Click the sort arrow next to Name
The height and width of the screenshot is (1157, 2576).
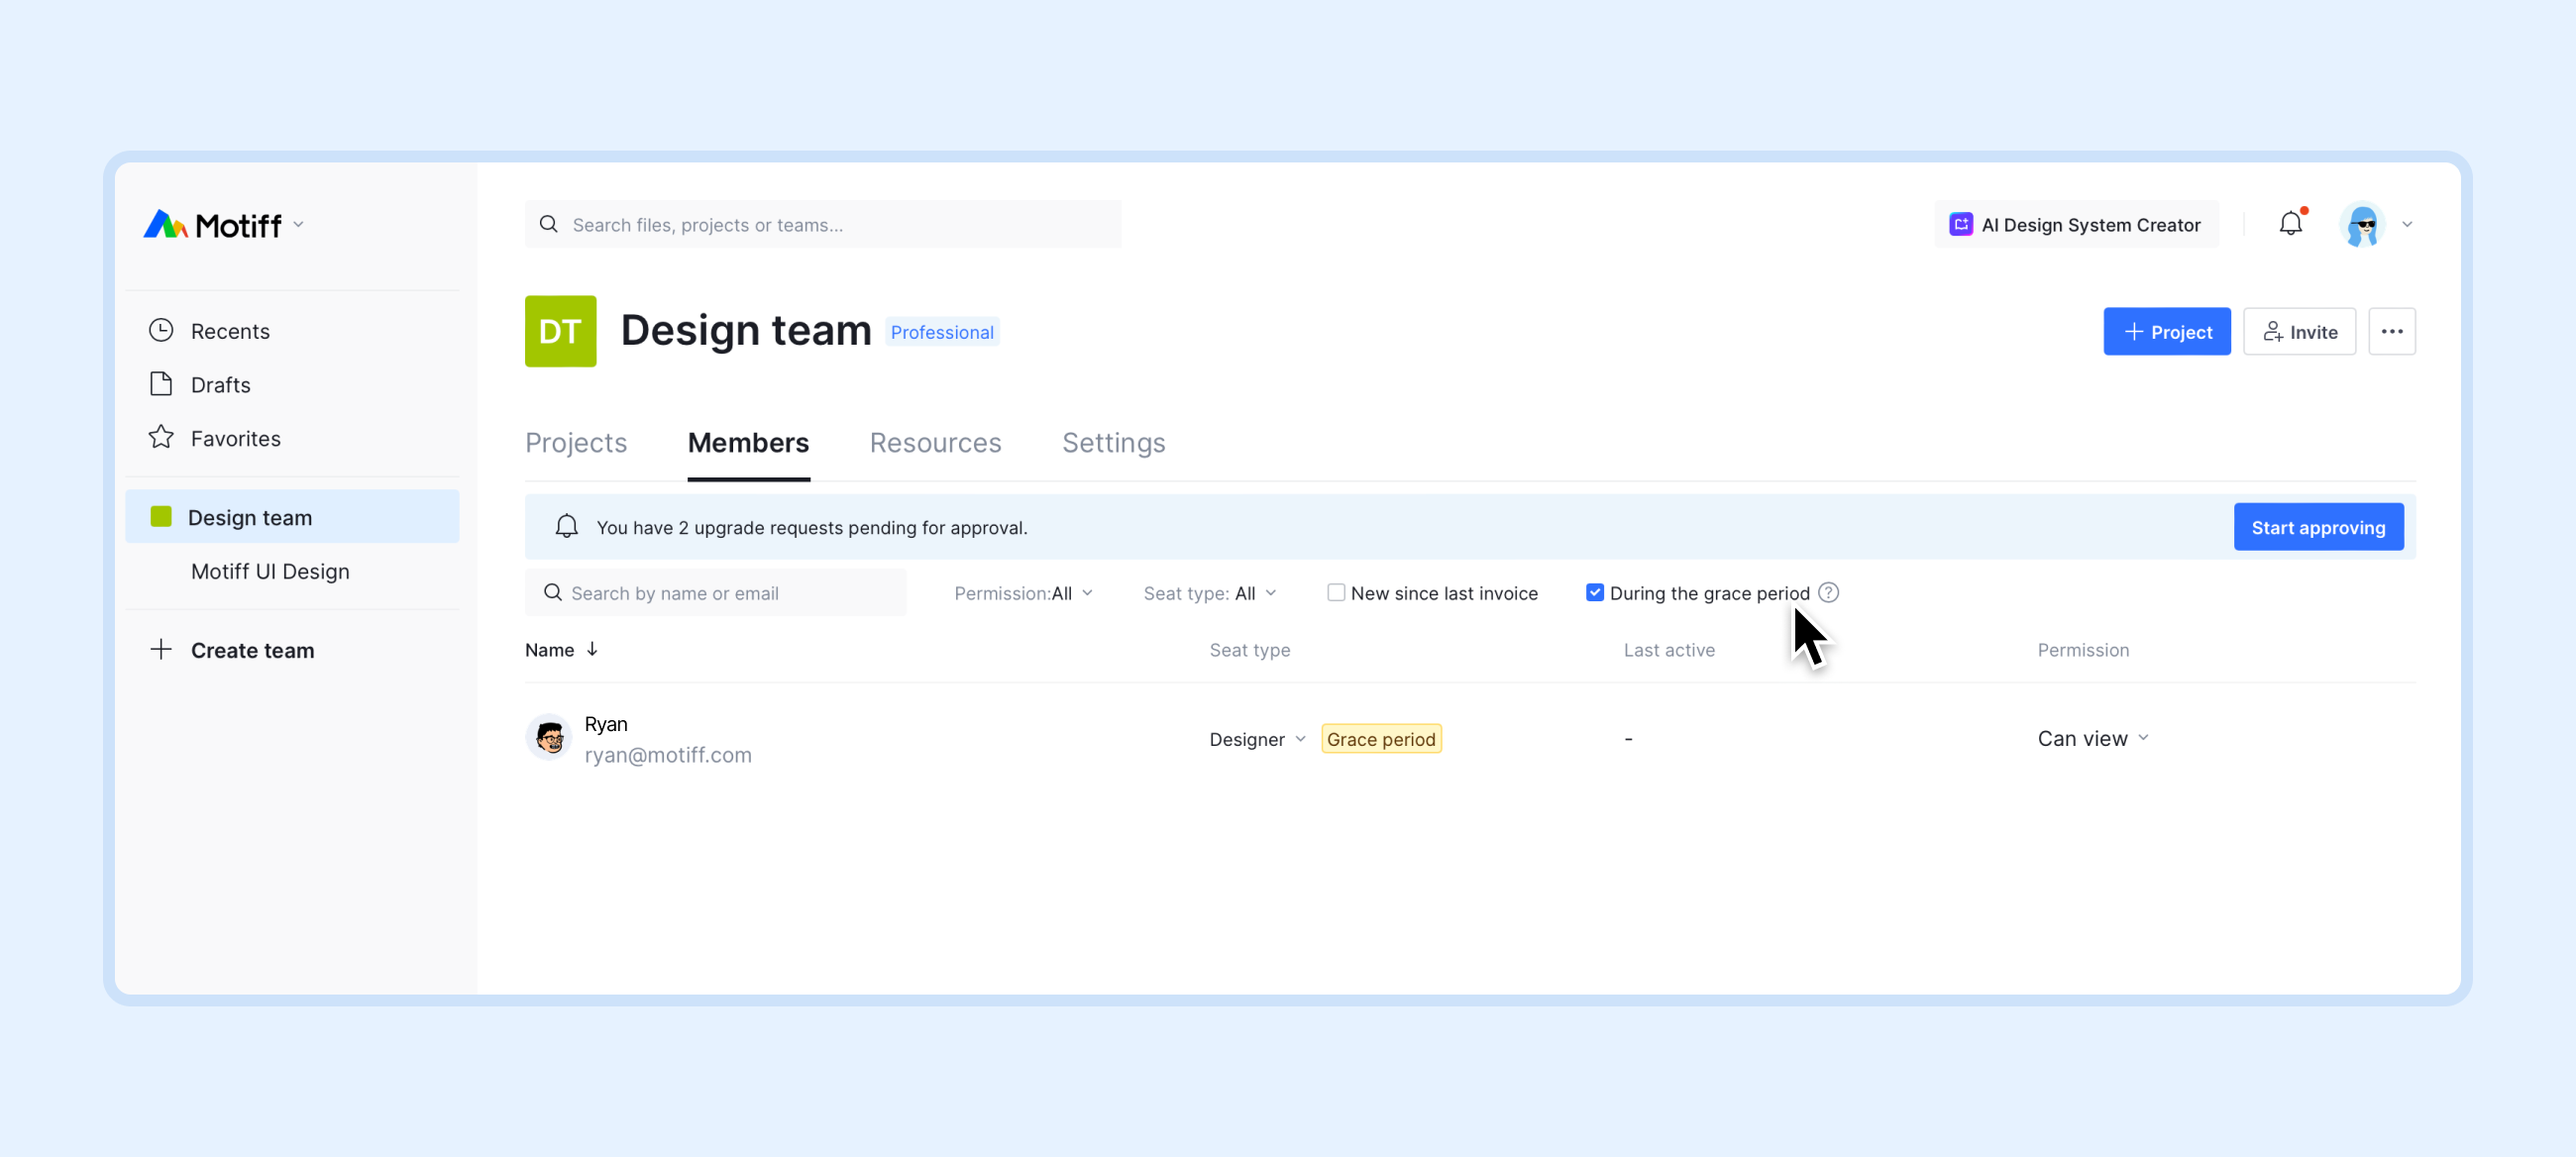(592, 649)
